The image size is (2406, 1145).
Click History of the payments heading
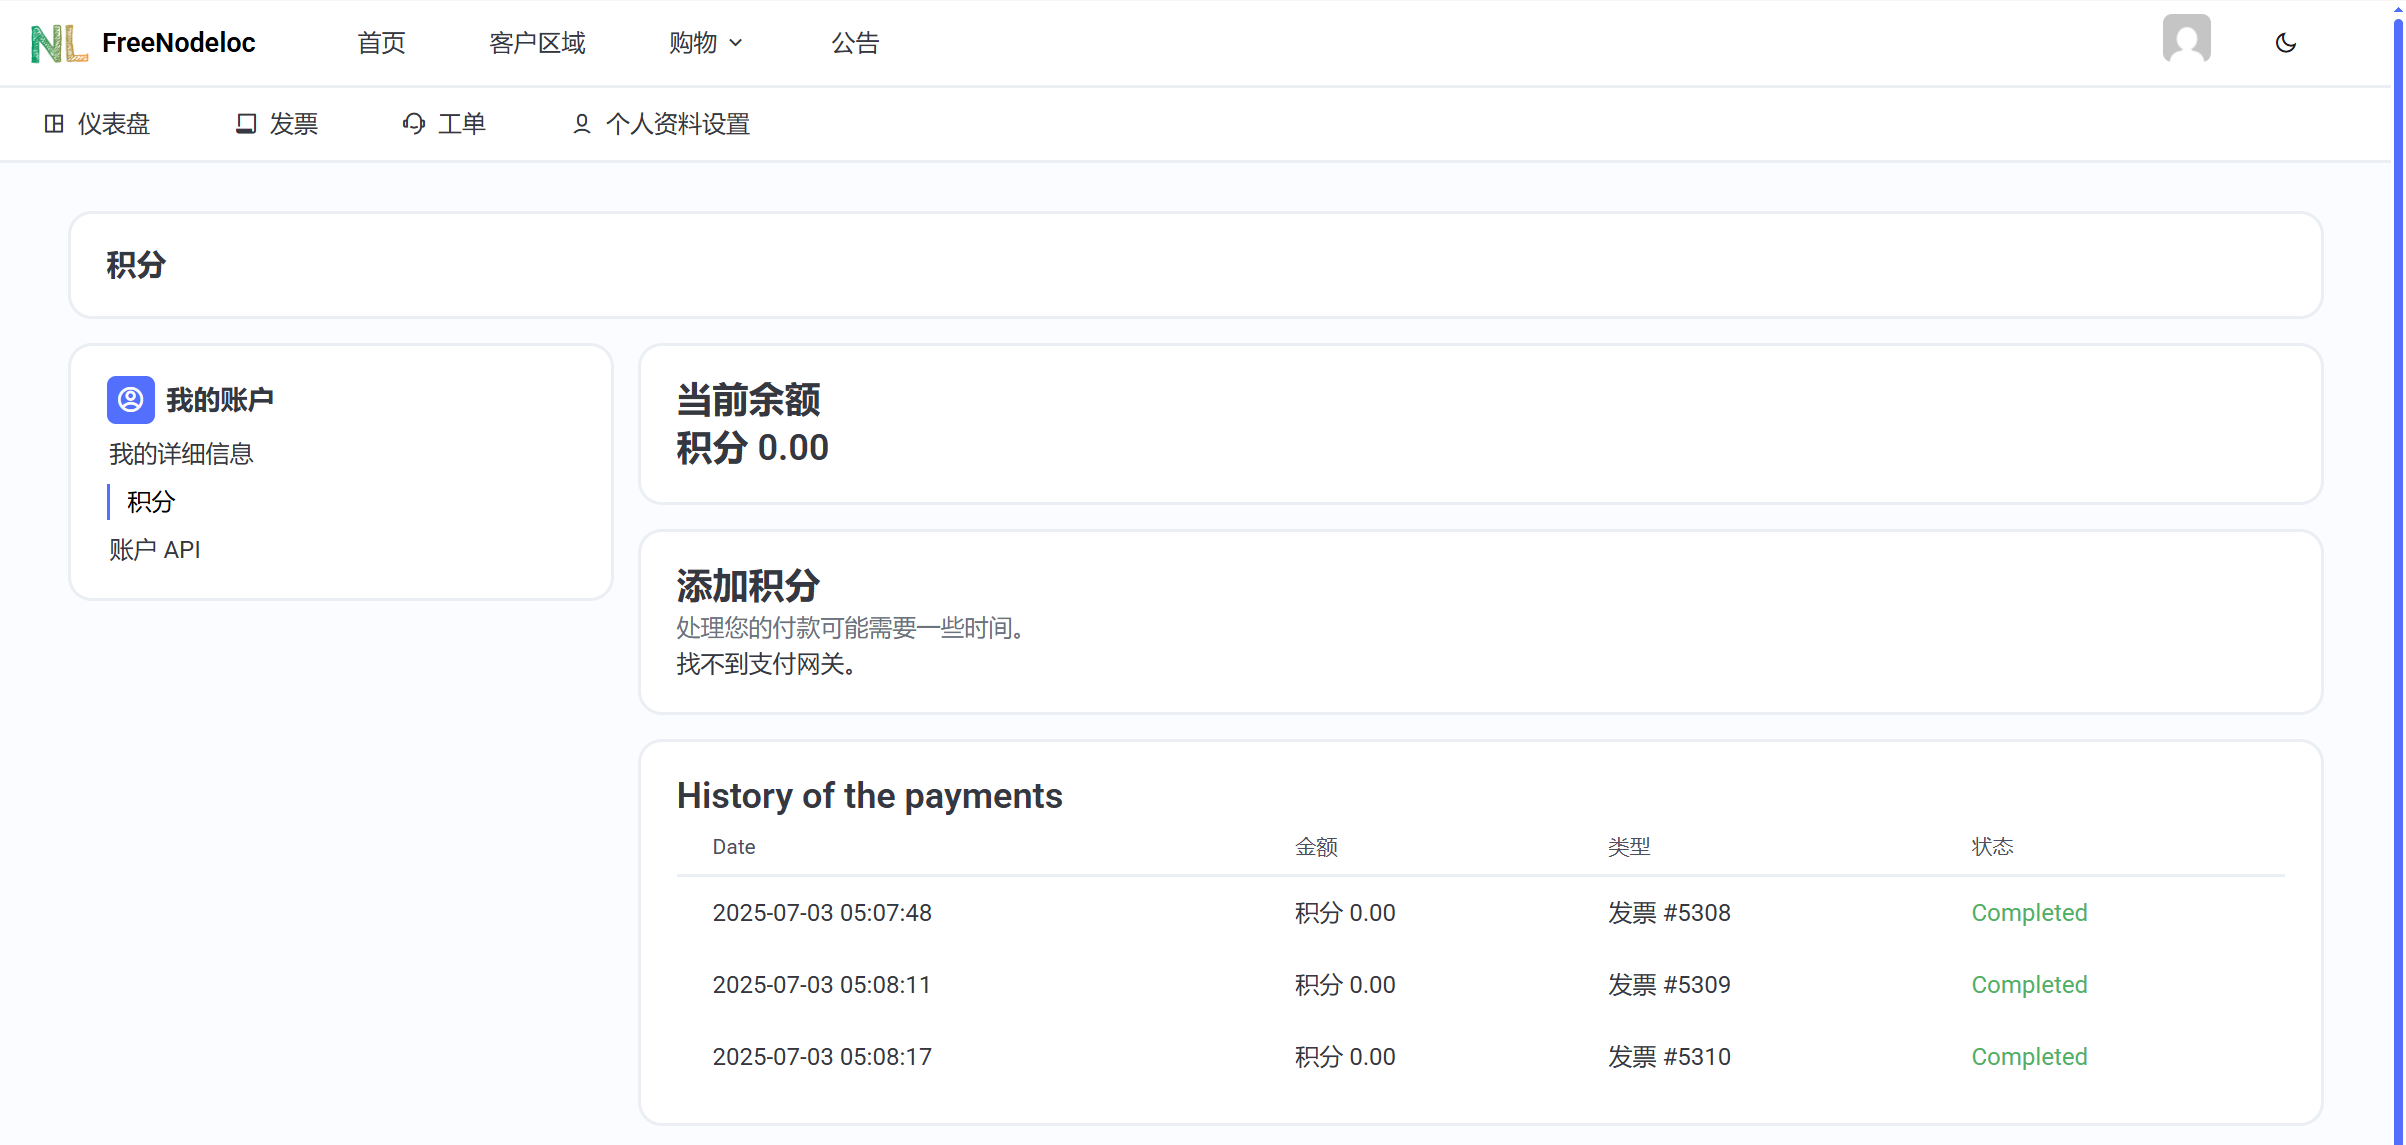pos(869,796)
